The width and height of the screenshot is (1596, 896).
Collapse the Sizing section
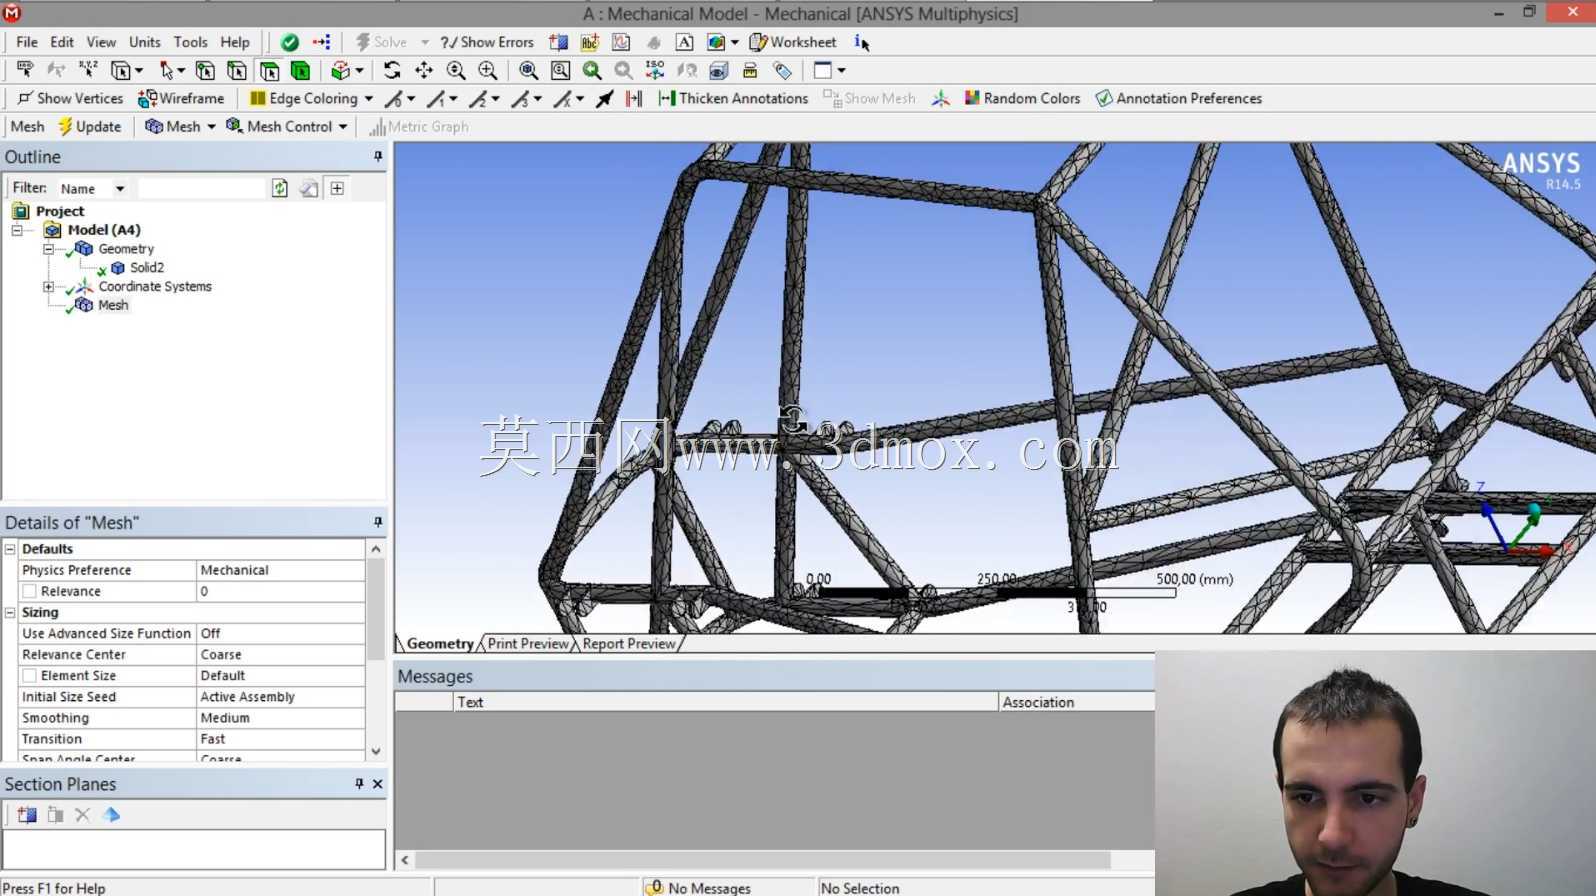coord(10,612)
